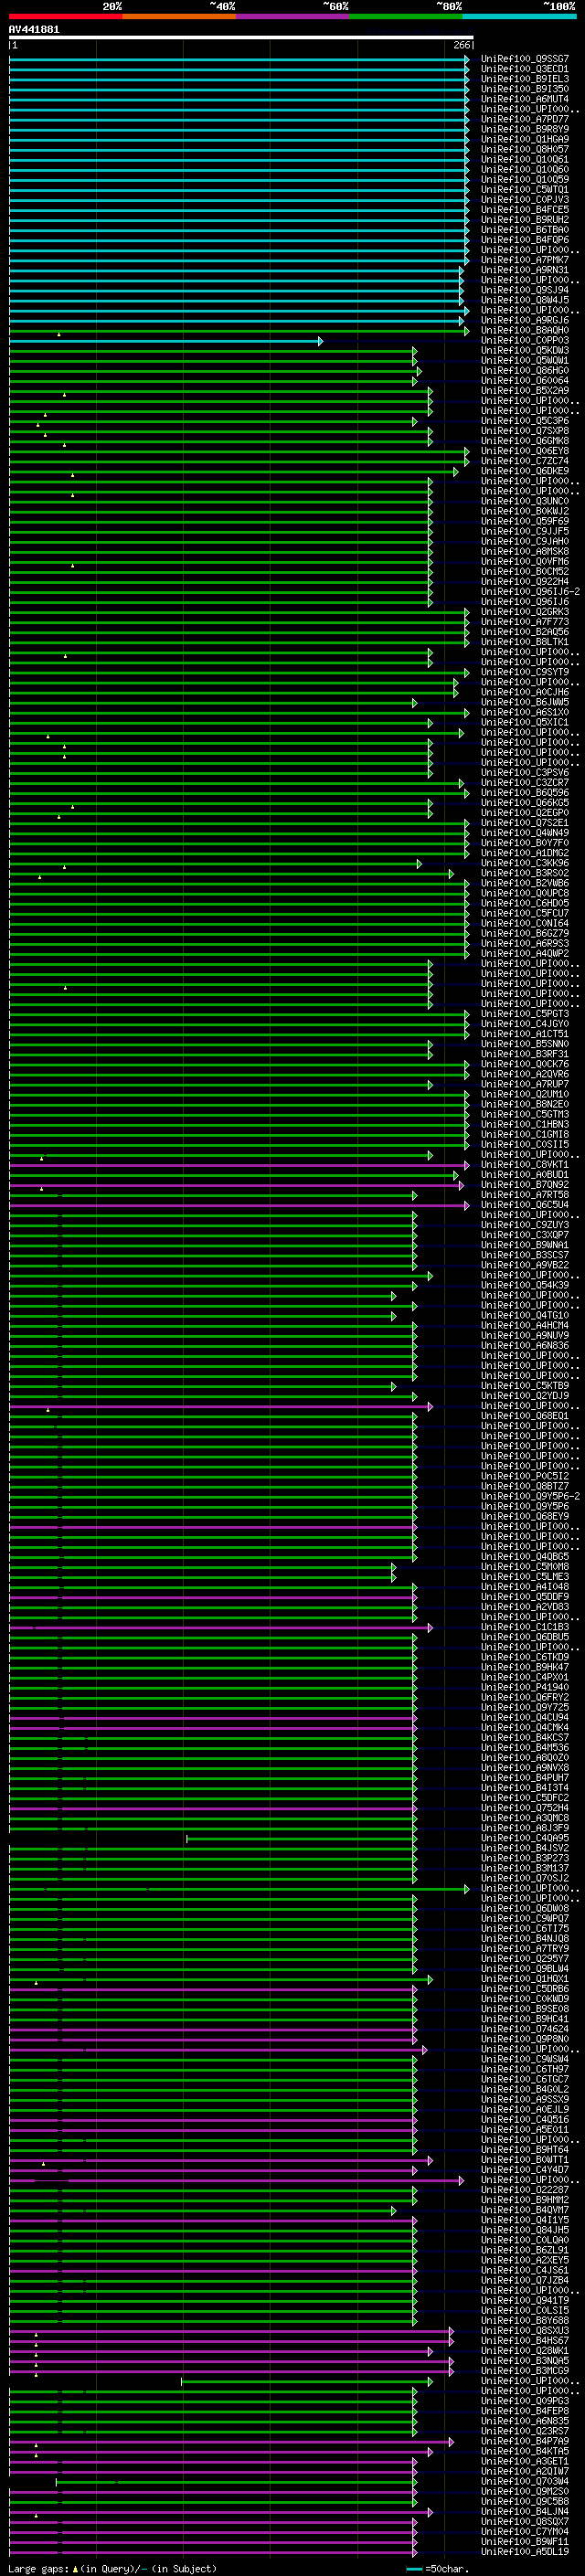The height and width of the screenshot is (2576, 585).
Task: Open hit UniRef100_B4FCE5
Action: (525, 210)
